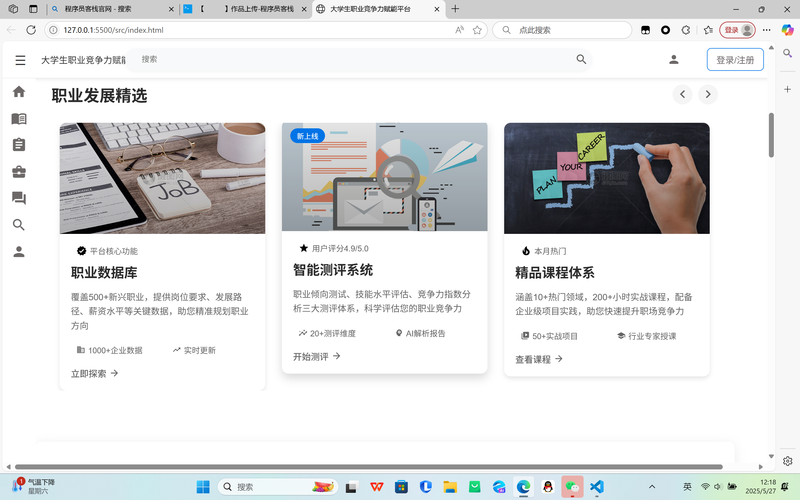
Task: Click the 立即探索 link
Action: tap(94, 373)
